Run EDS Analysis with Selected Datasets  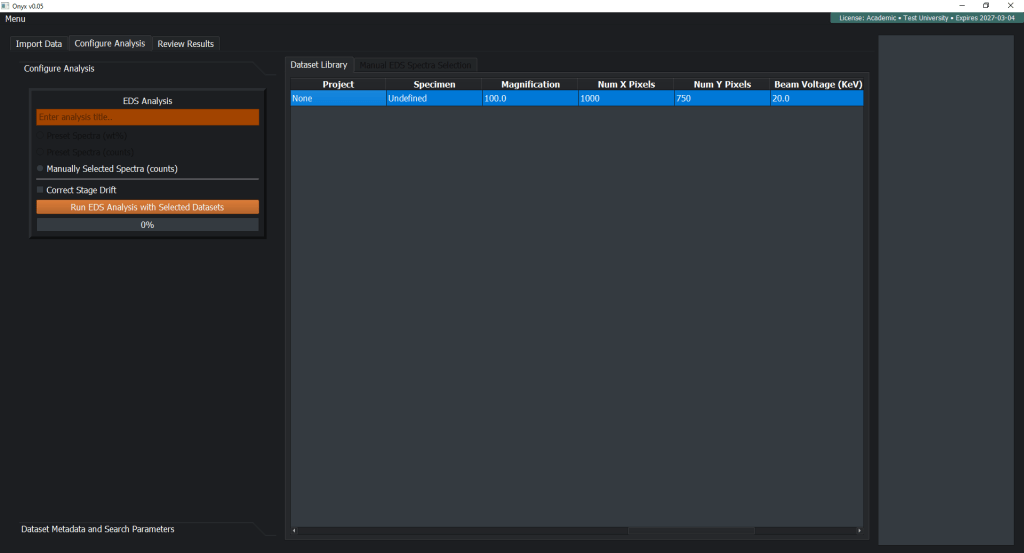click(148, 207)
